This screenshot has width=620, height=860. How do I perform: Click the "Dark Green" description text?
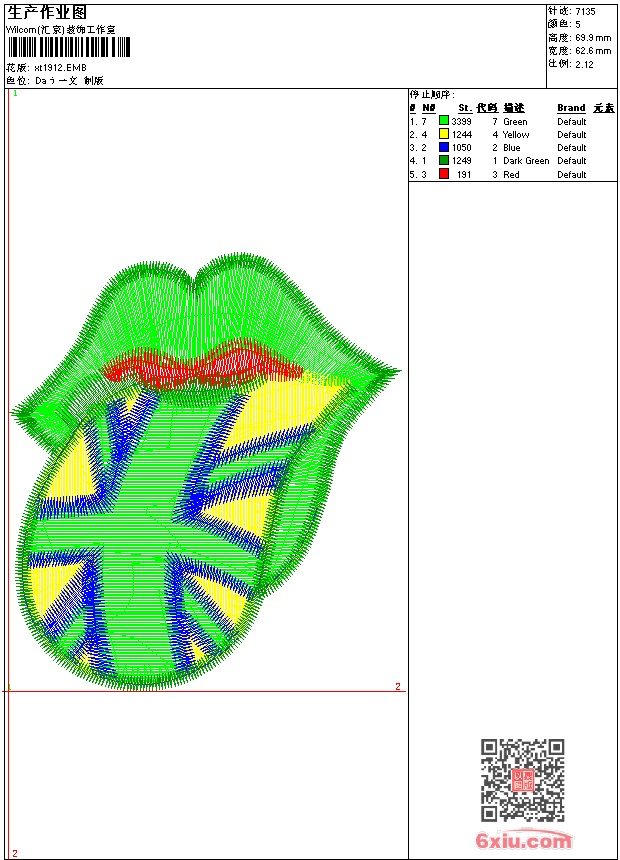click(526, 161)
